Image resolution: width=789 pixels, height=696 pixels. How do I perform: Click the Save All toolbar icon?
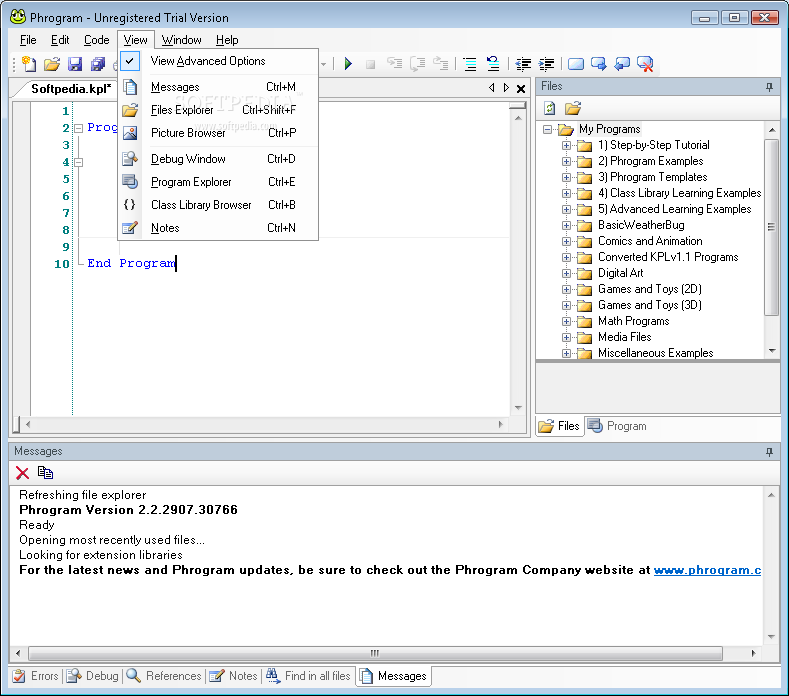click(x=98, y=64)
